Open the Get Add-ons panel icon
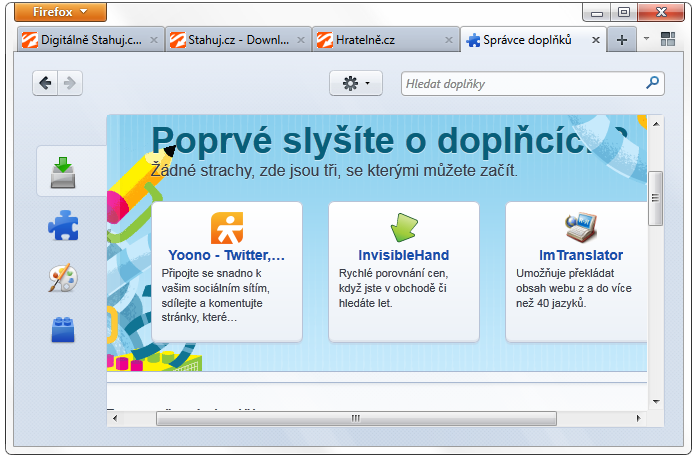 (x=63, y=172)
